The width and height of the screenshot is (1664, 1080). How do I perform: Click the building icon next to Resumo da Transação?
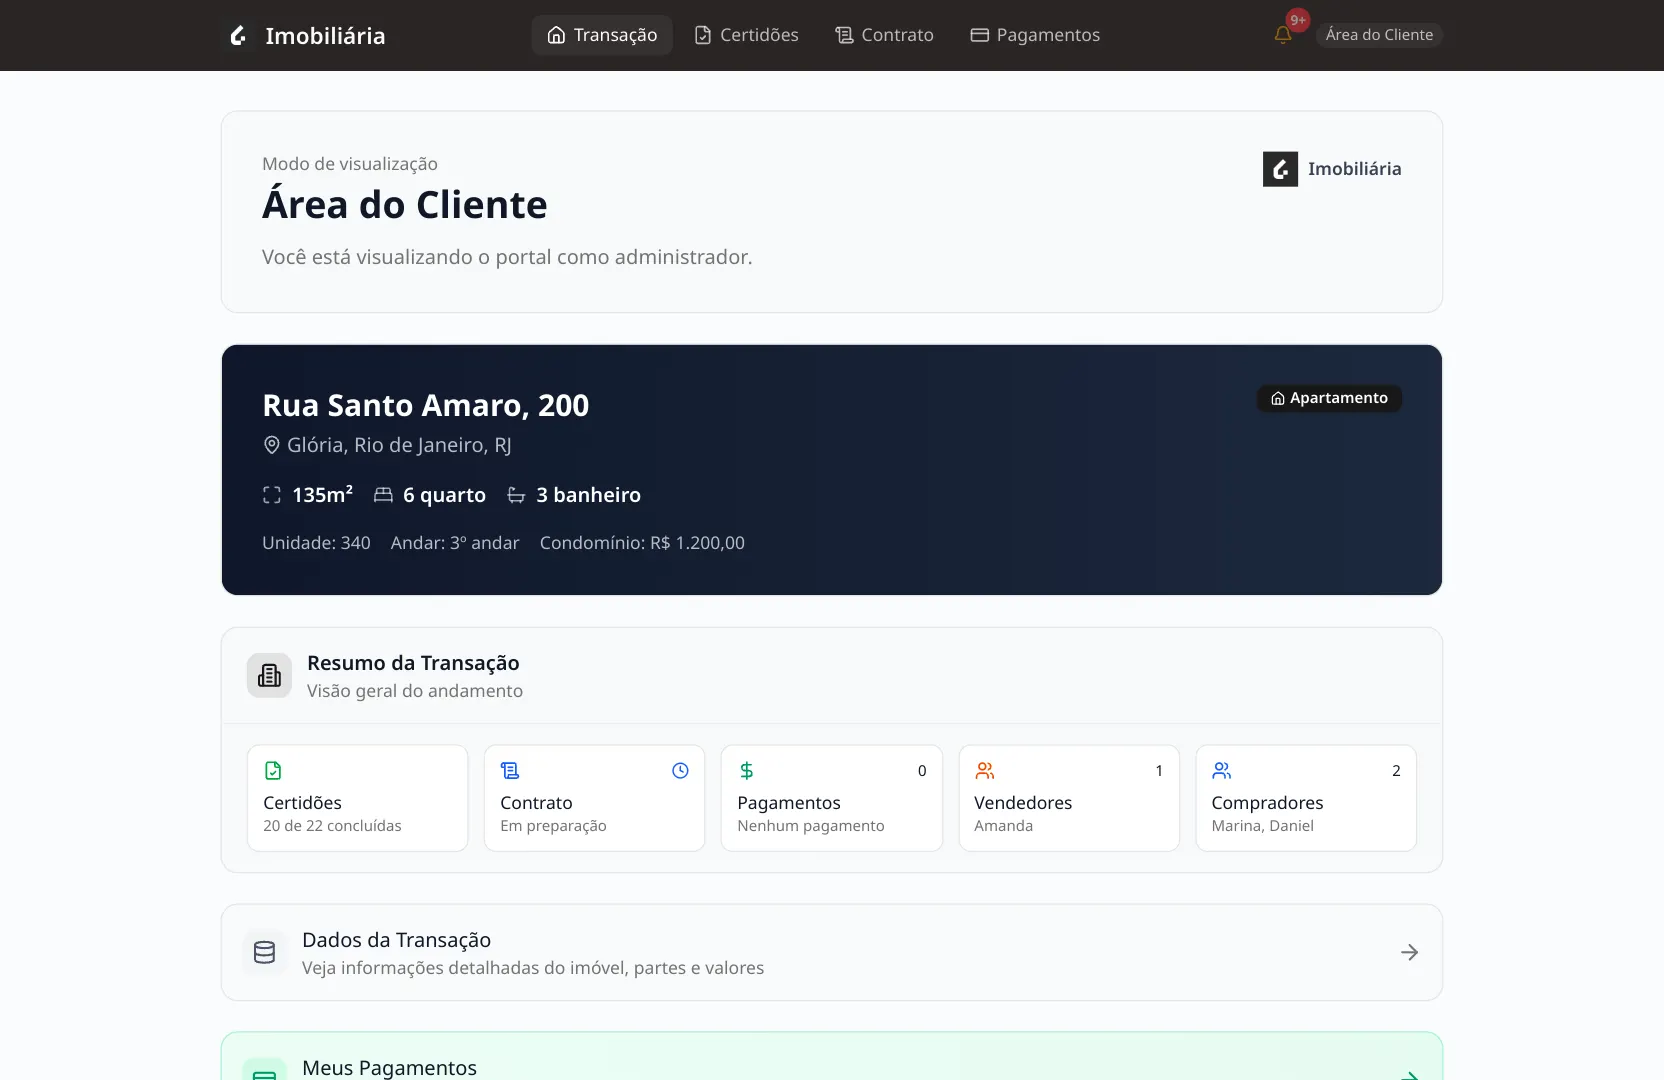pos(268,675)
